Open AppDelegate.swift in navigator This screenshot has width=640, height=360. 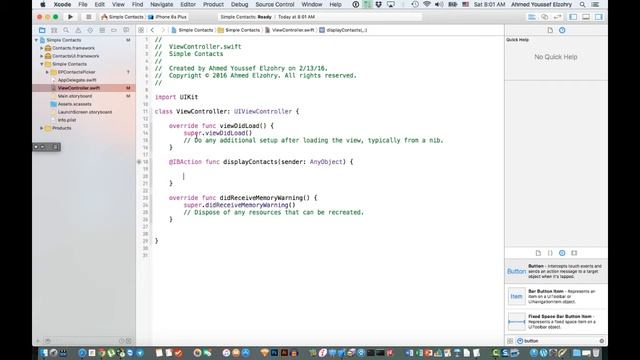[77, 80]
